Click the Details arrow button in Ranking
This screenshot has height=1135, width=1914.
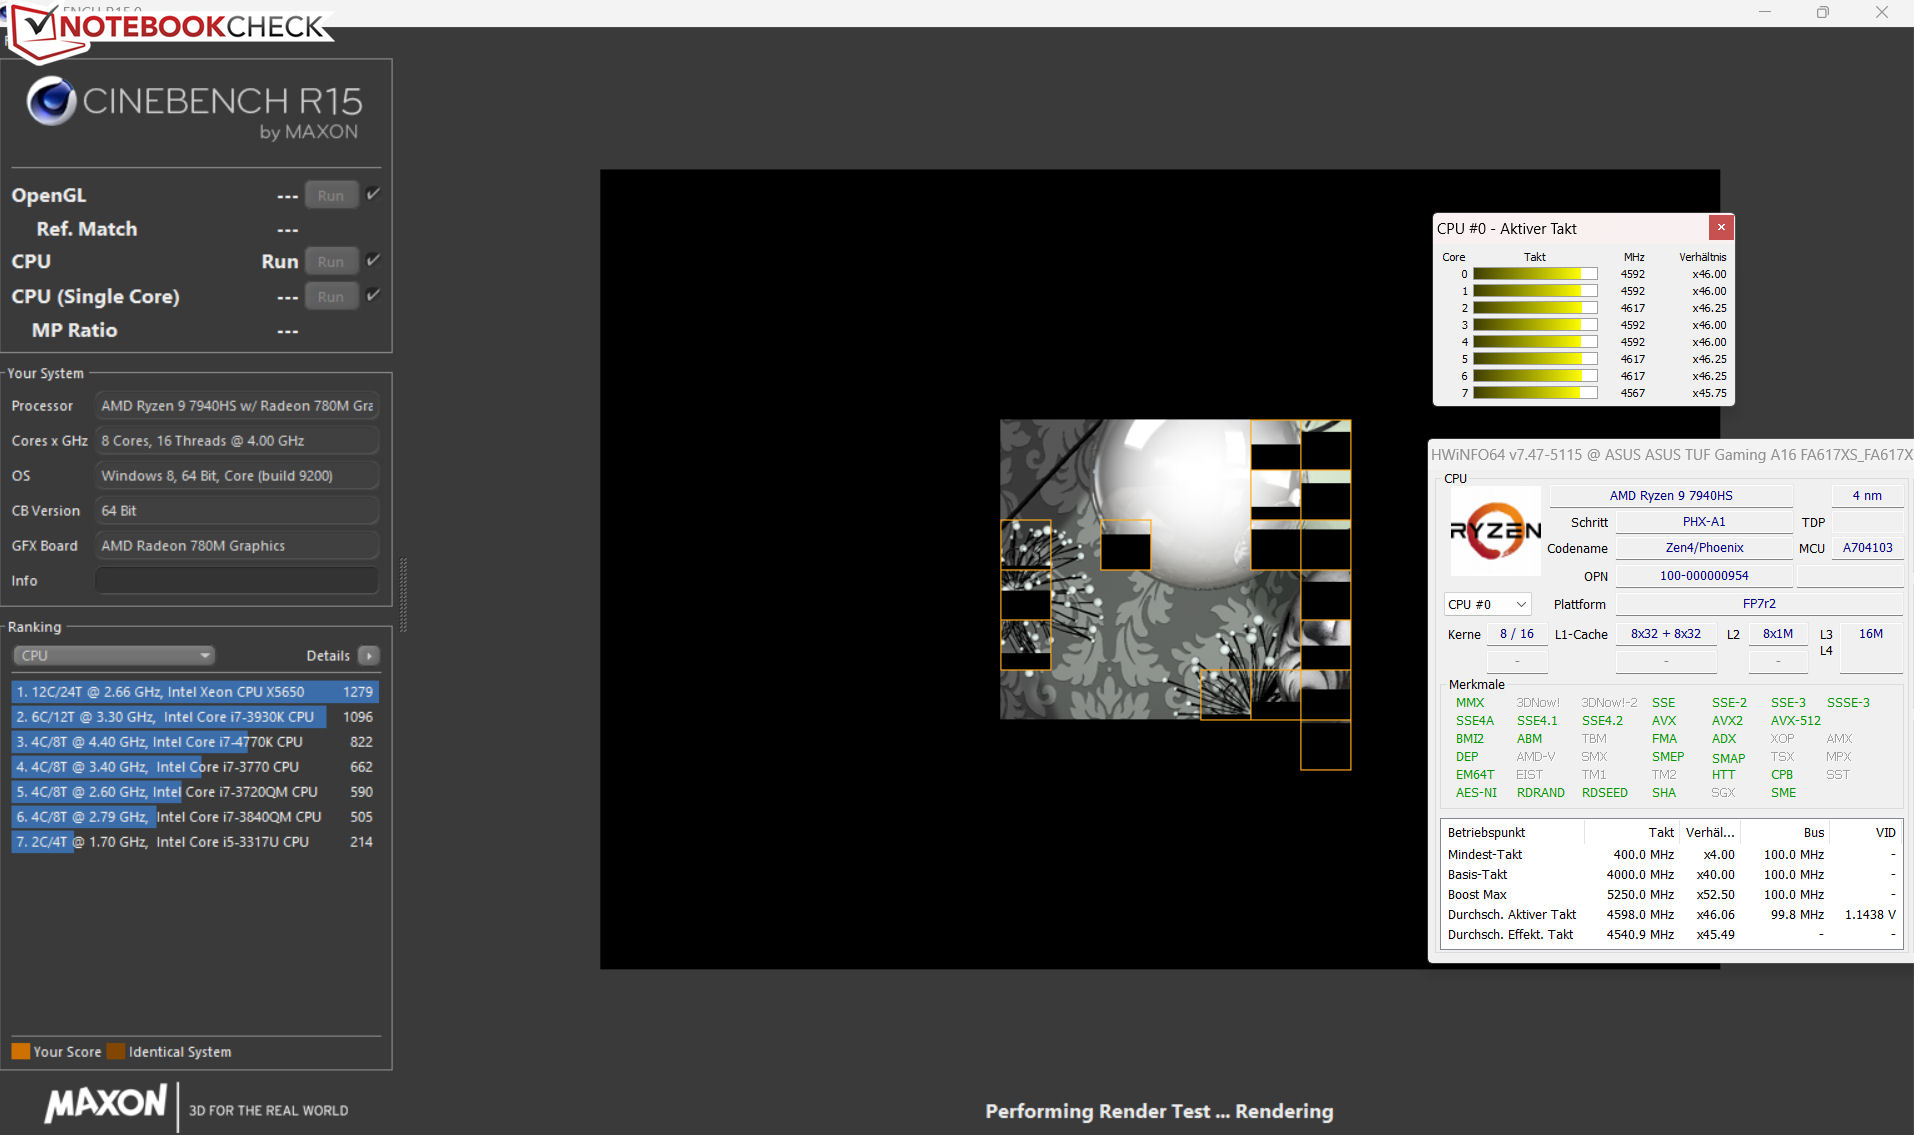pos(369,656)
